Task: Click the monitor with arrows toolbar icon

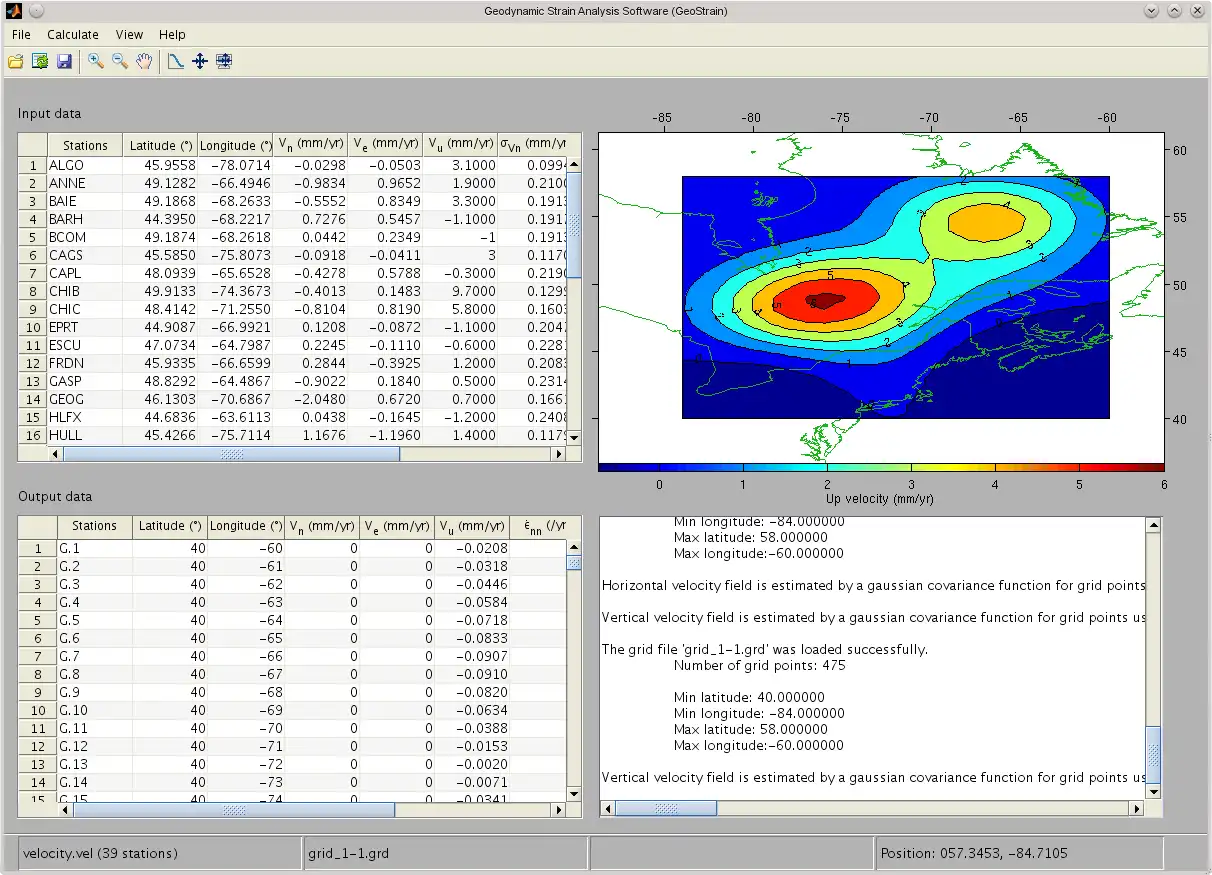Action: click(224, 62)
